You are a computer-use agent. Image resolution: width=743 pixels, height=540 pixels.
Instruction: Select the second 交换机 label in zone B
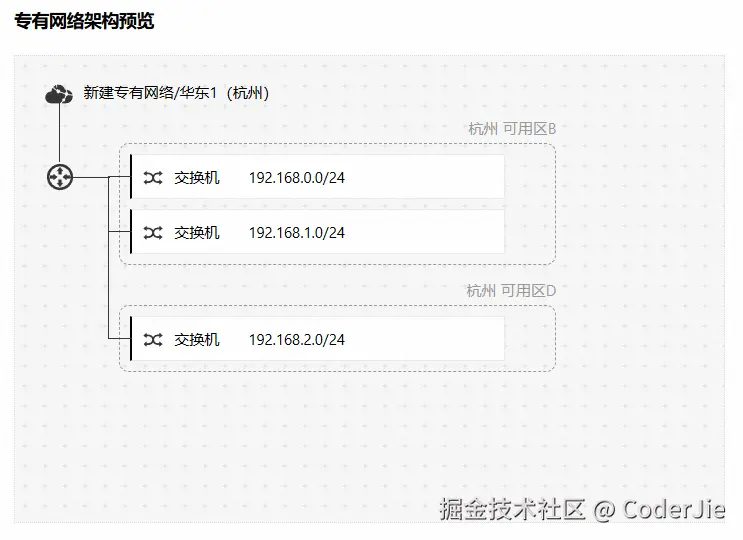[x=197, y=233]
